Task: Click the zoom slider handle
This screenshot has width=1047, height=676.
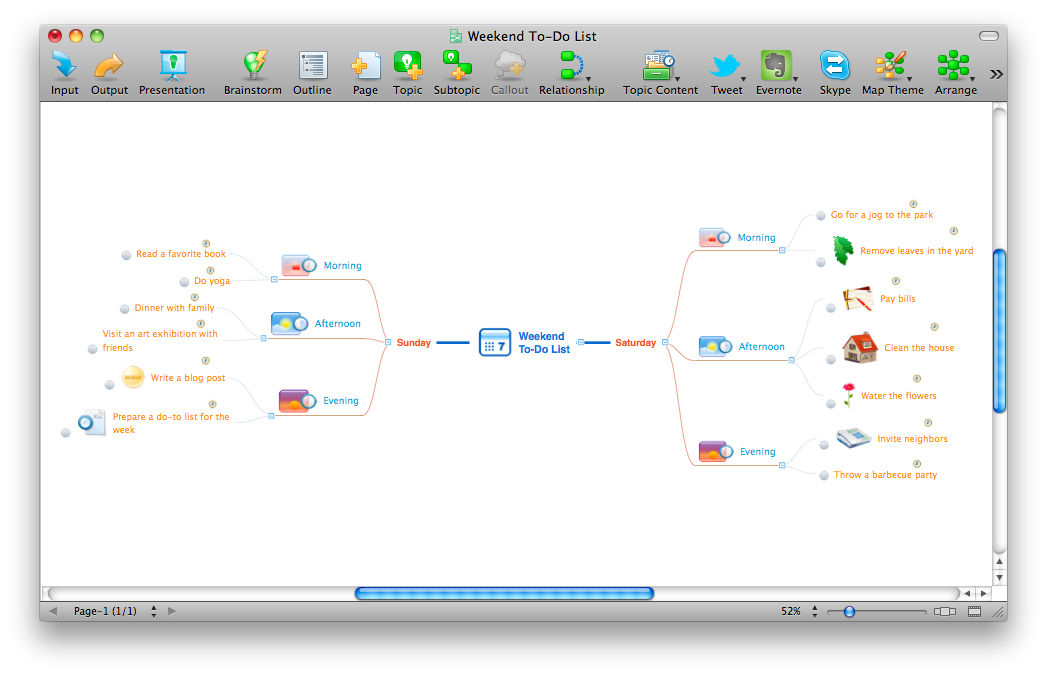Action: 849,611
